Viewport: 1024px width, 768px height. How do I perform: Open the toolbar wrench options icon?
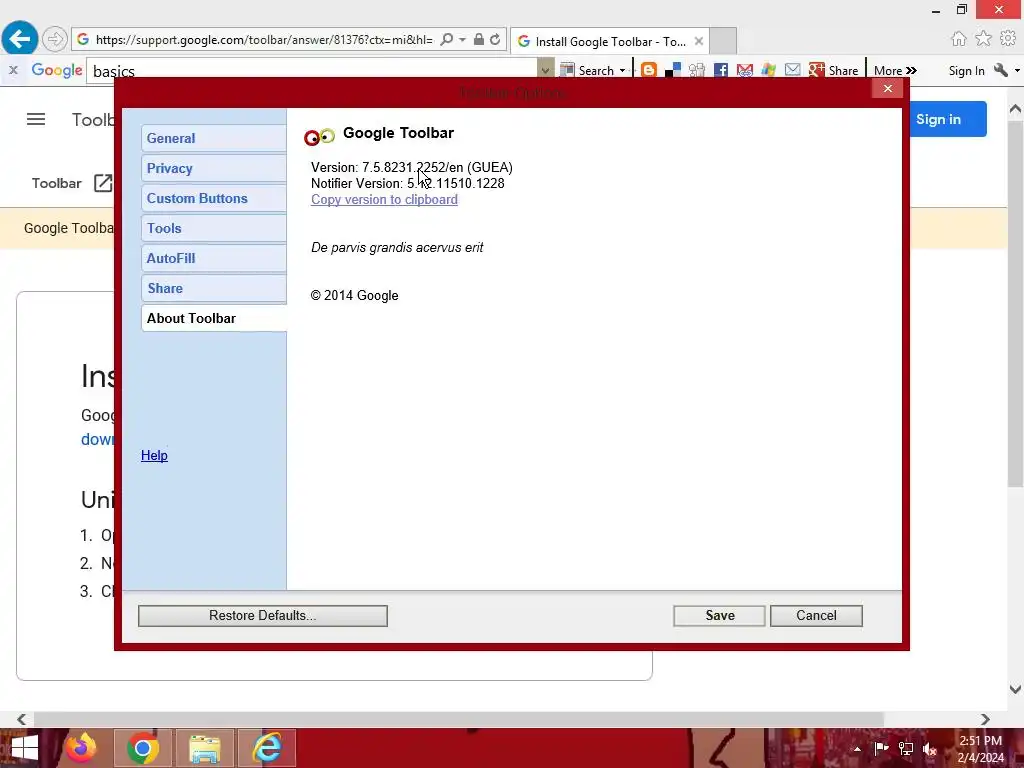click(1000, 71)
